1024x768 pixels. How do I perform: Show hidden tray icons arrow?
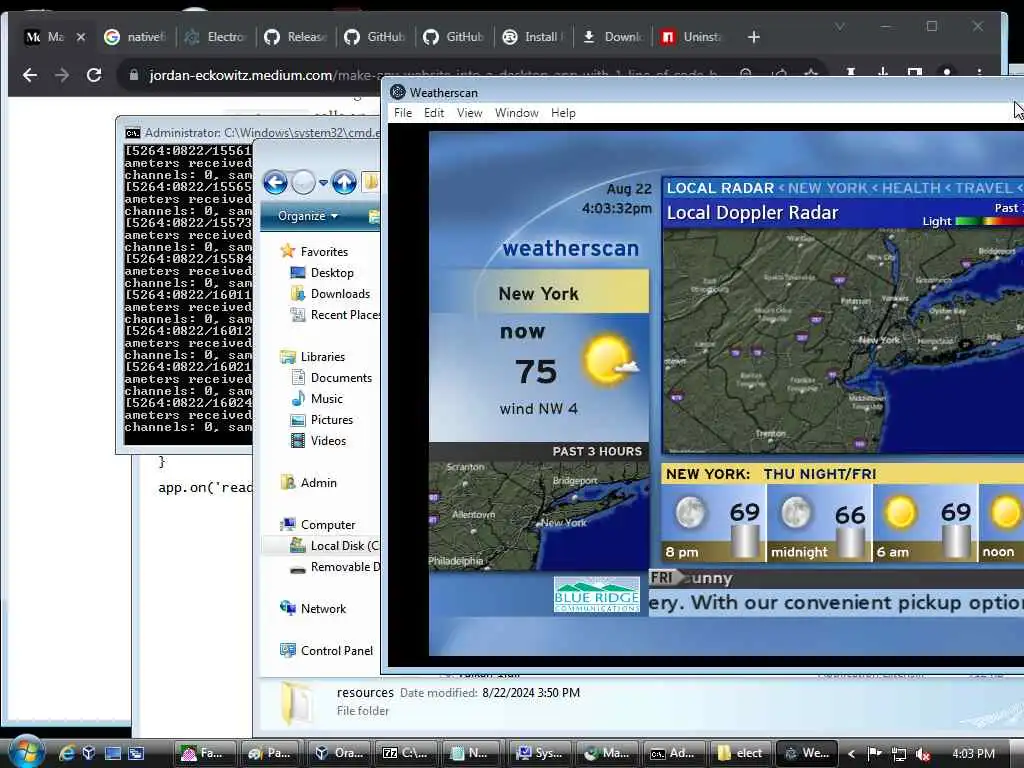(852, 754)
